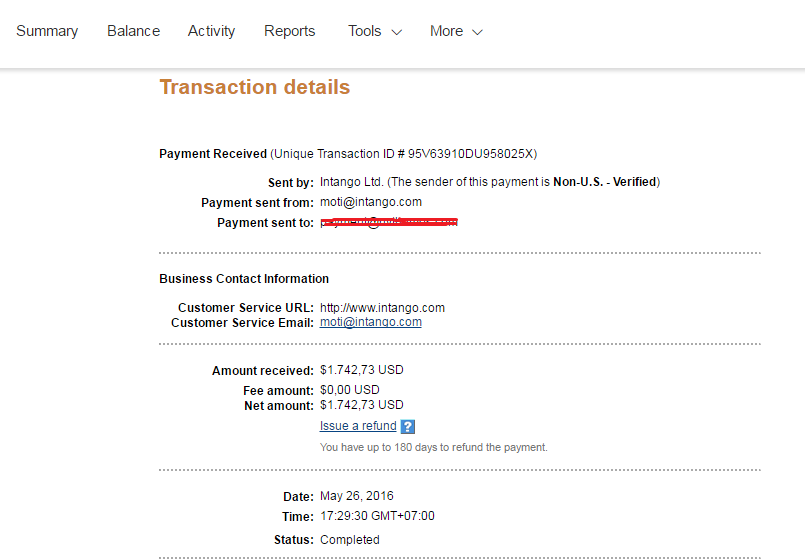Click the Payment sent from email address
Viewport: 805px width, 559px height.
tap(370, 202)
